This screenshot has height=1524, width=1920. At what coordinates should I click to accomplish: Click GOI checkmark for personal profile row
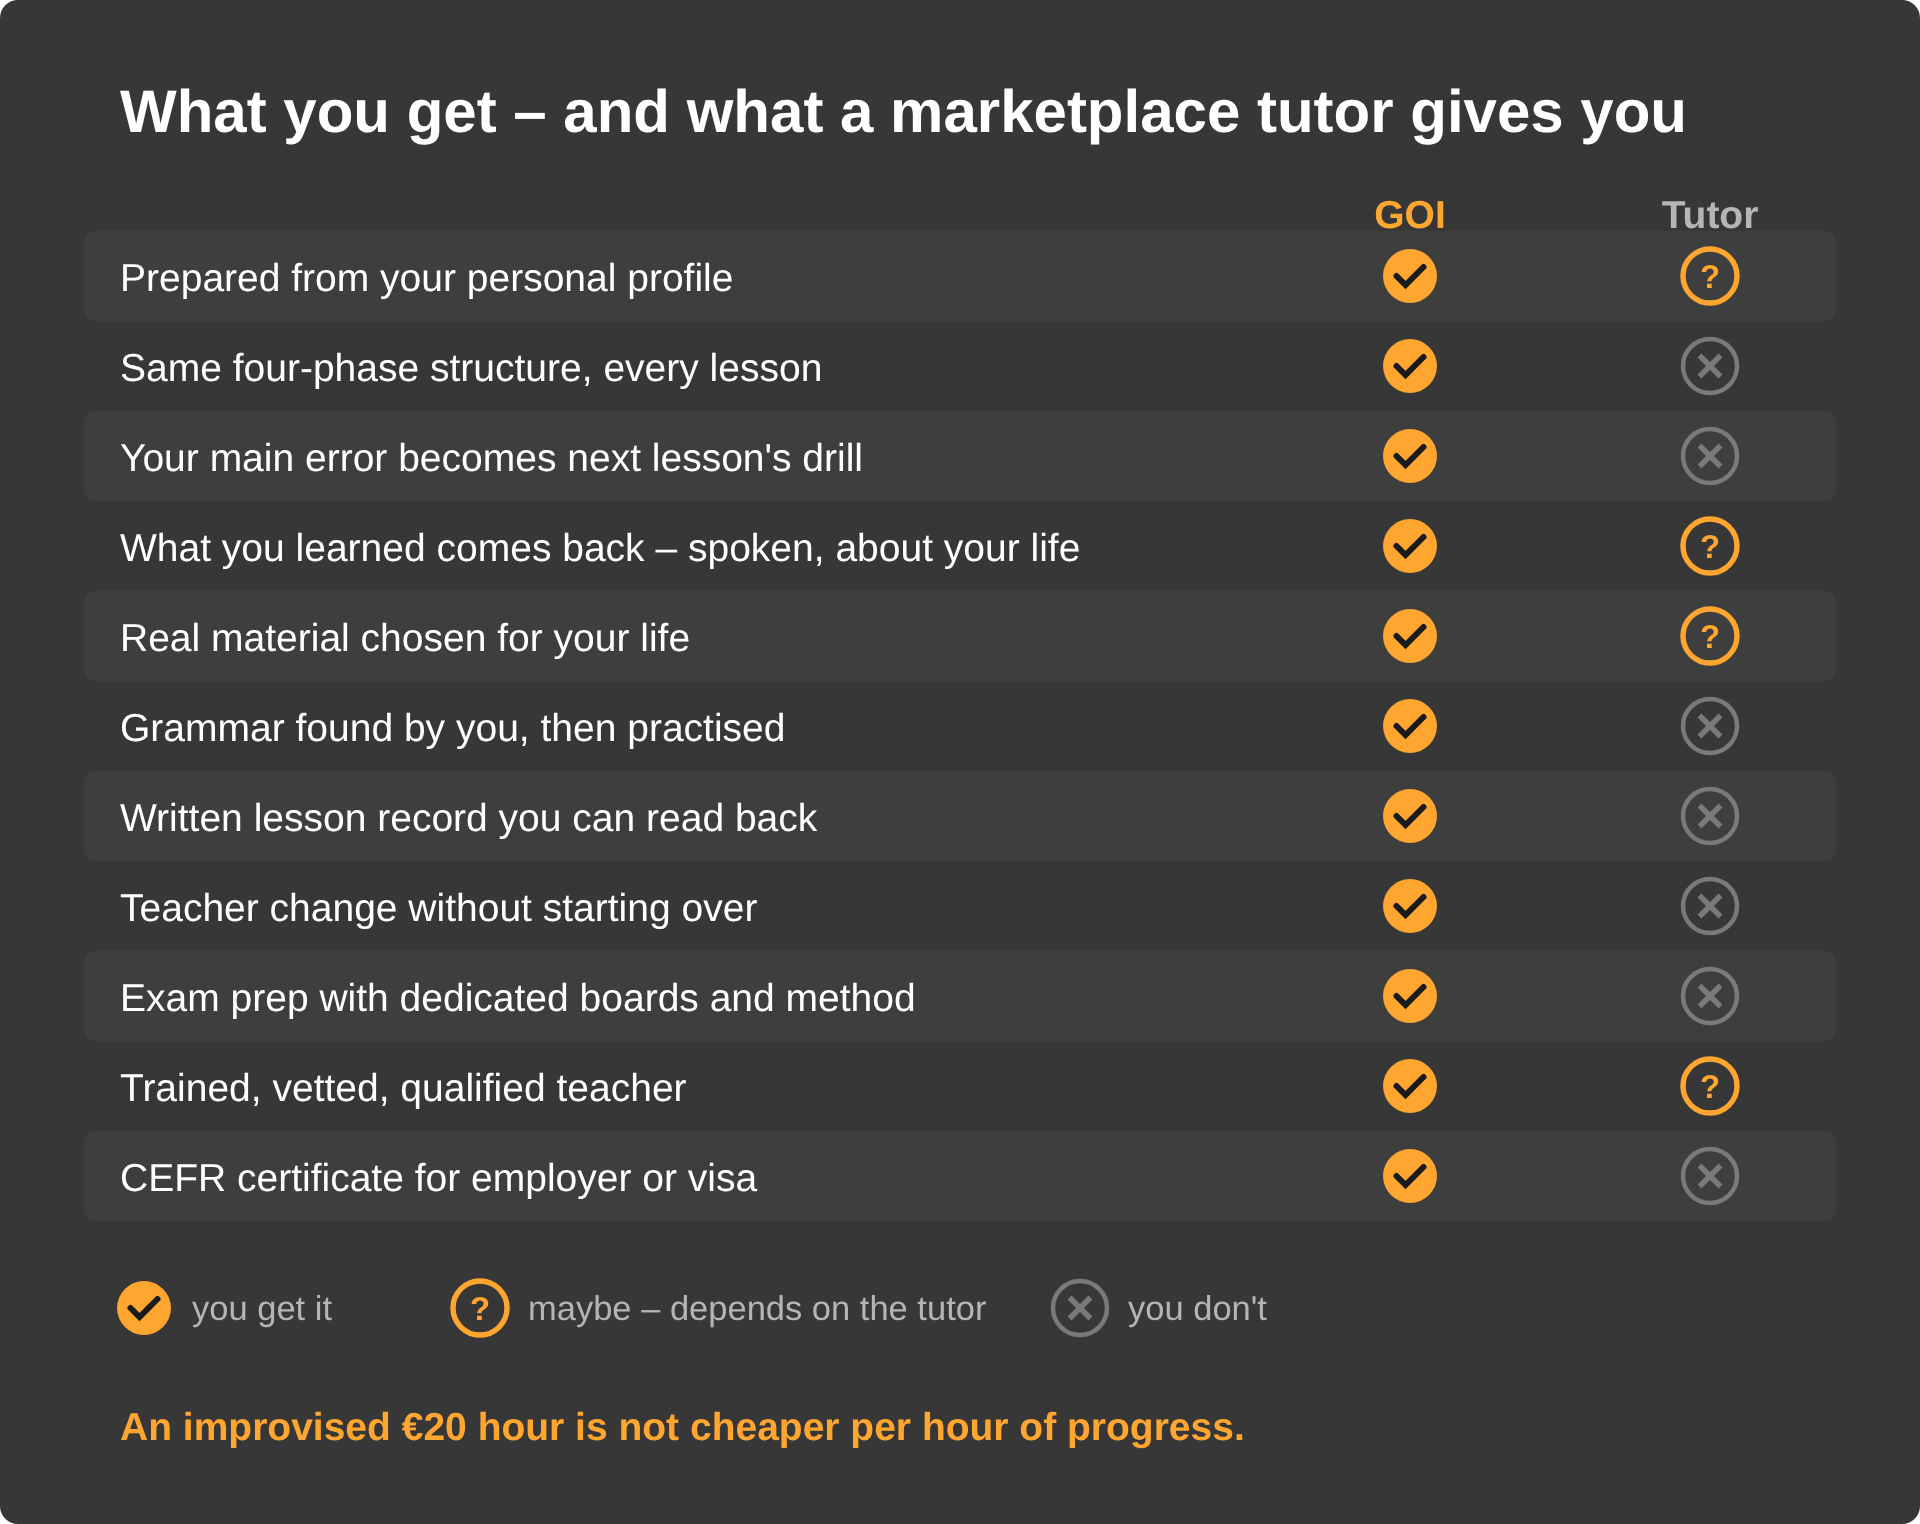click(1410, 276)
